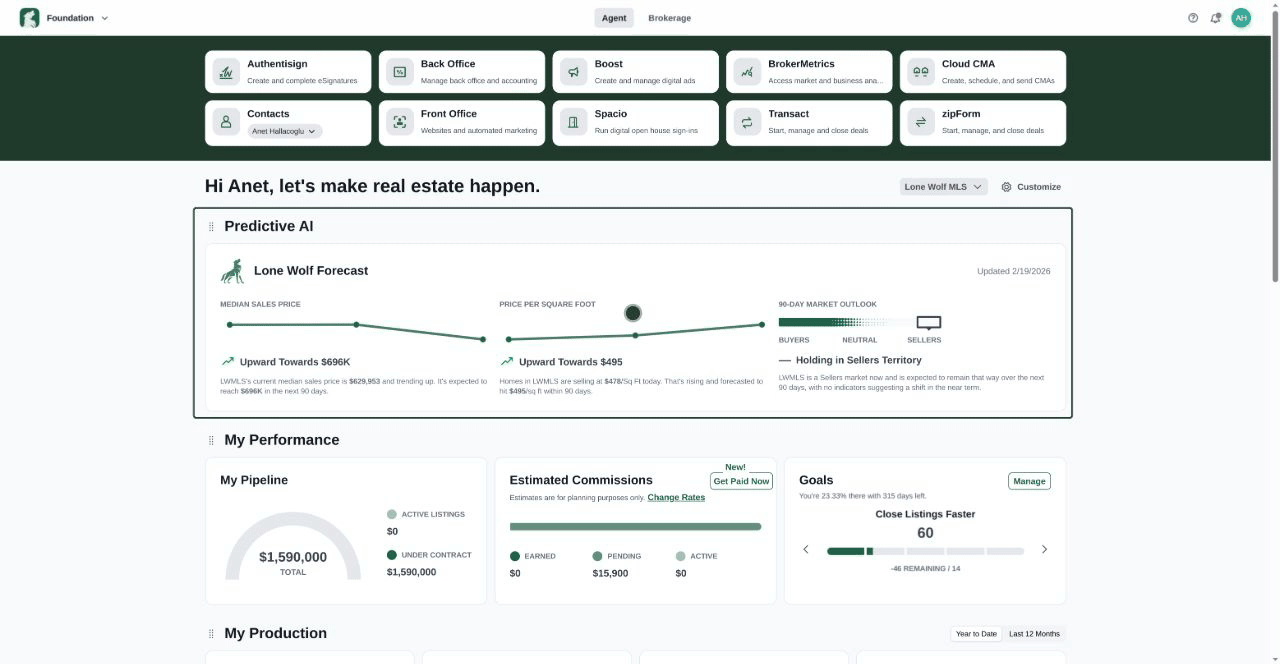This screenshot has width=1280, height=664.
Task: Expand the Foundation product dropdown
Action: (105, 18)
